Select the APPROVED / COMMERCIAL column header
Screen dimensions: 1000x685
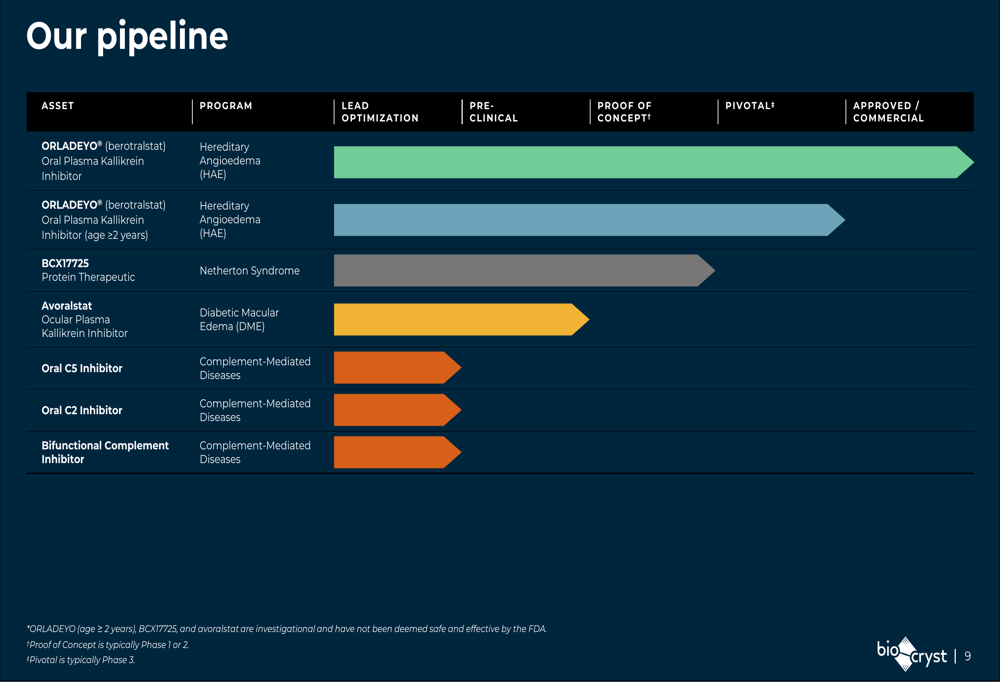point(888,112)
